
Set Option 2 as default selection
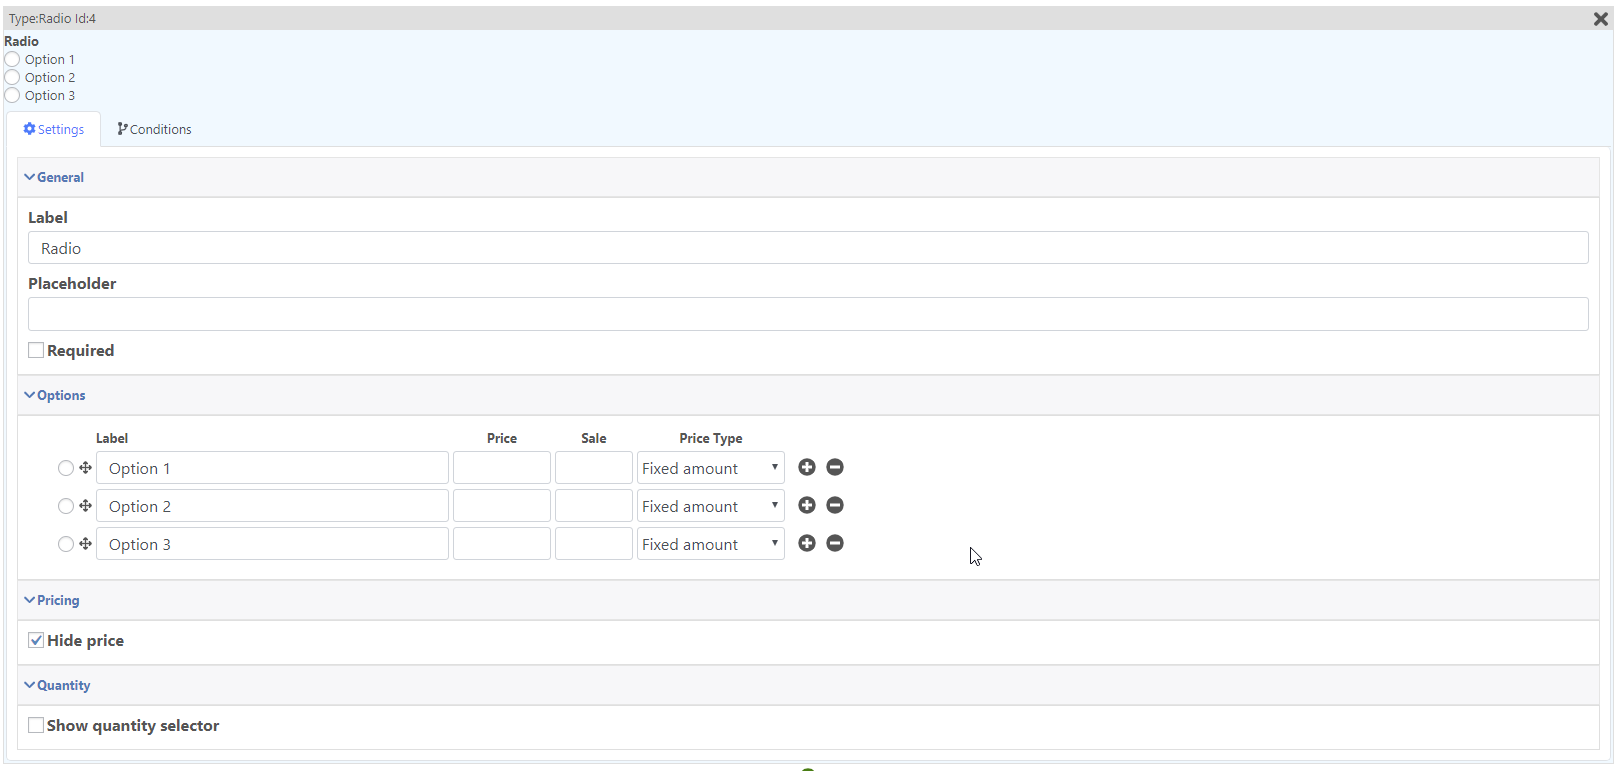66,506
